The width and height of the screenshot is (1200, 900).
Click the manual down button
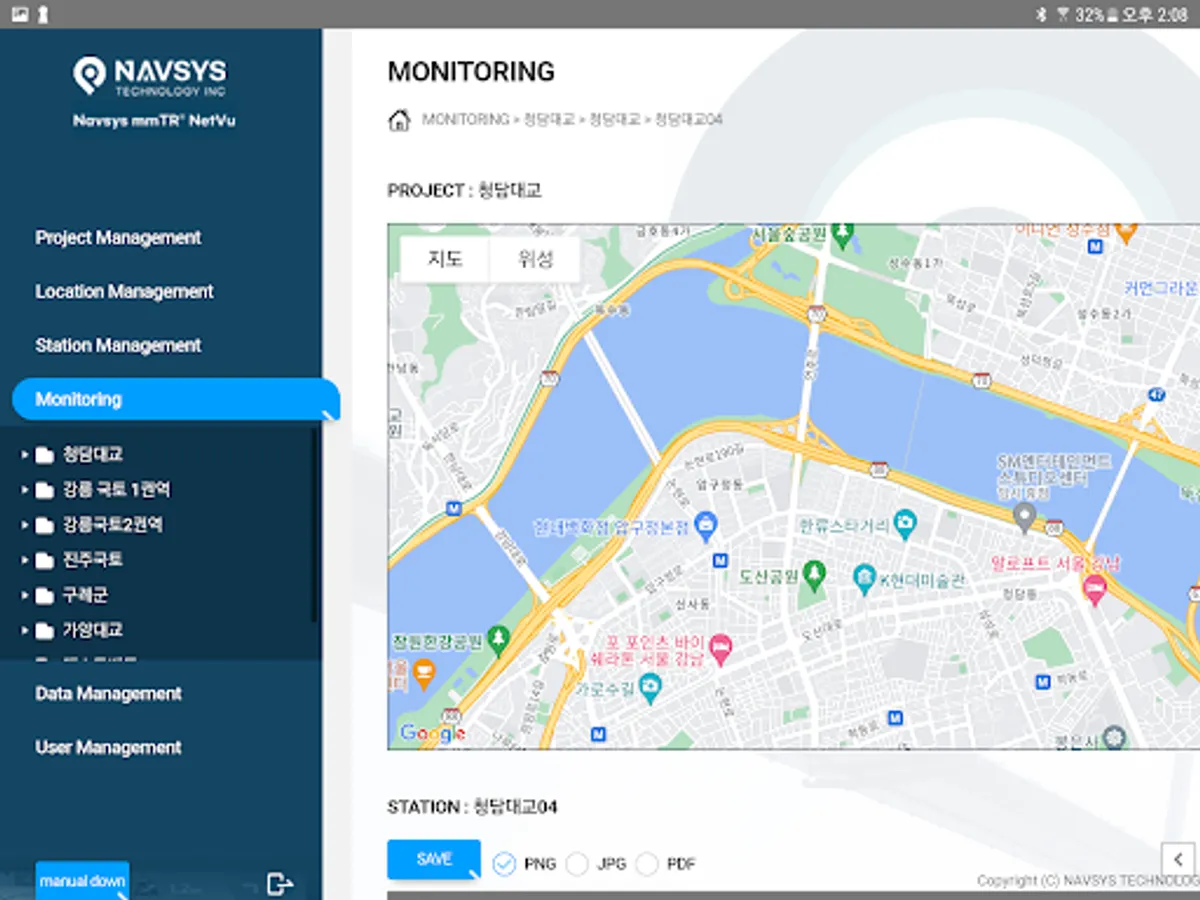(x=82, y=881)
